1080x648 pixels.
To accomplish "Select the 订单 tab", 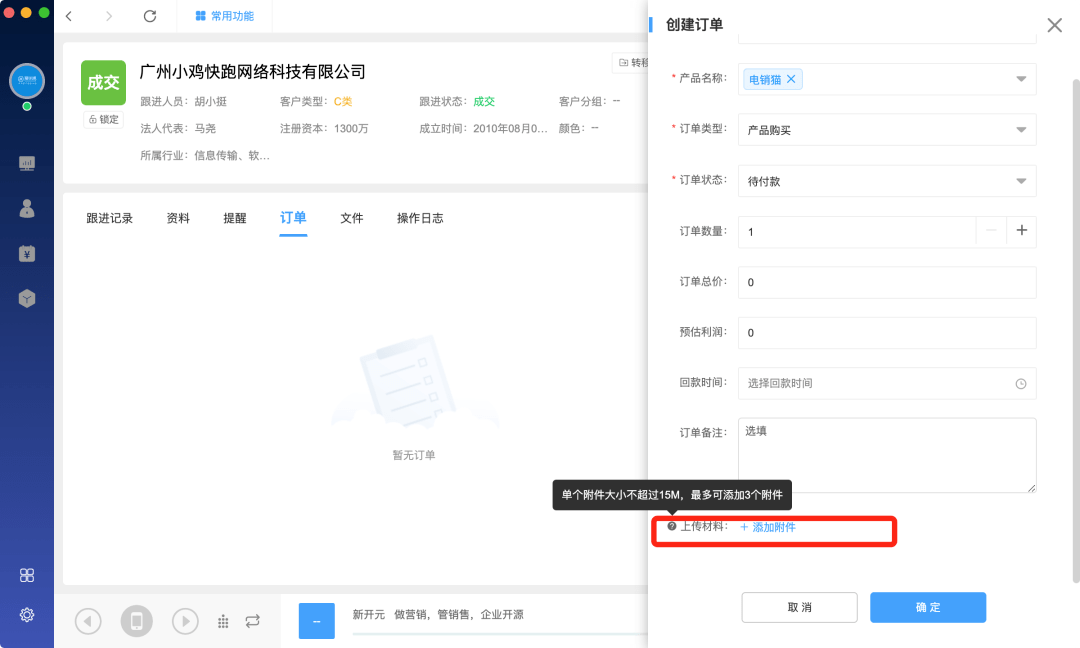I will (293, 218).
